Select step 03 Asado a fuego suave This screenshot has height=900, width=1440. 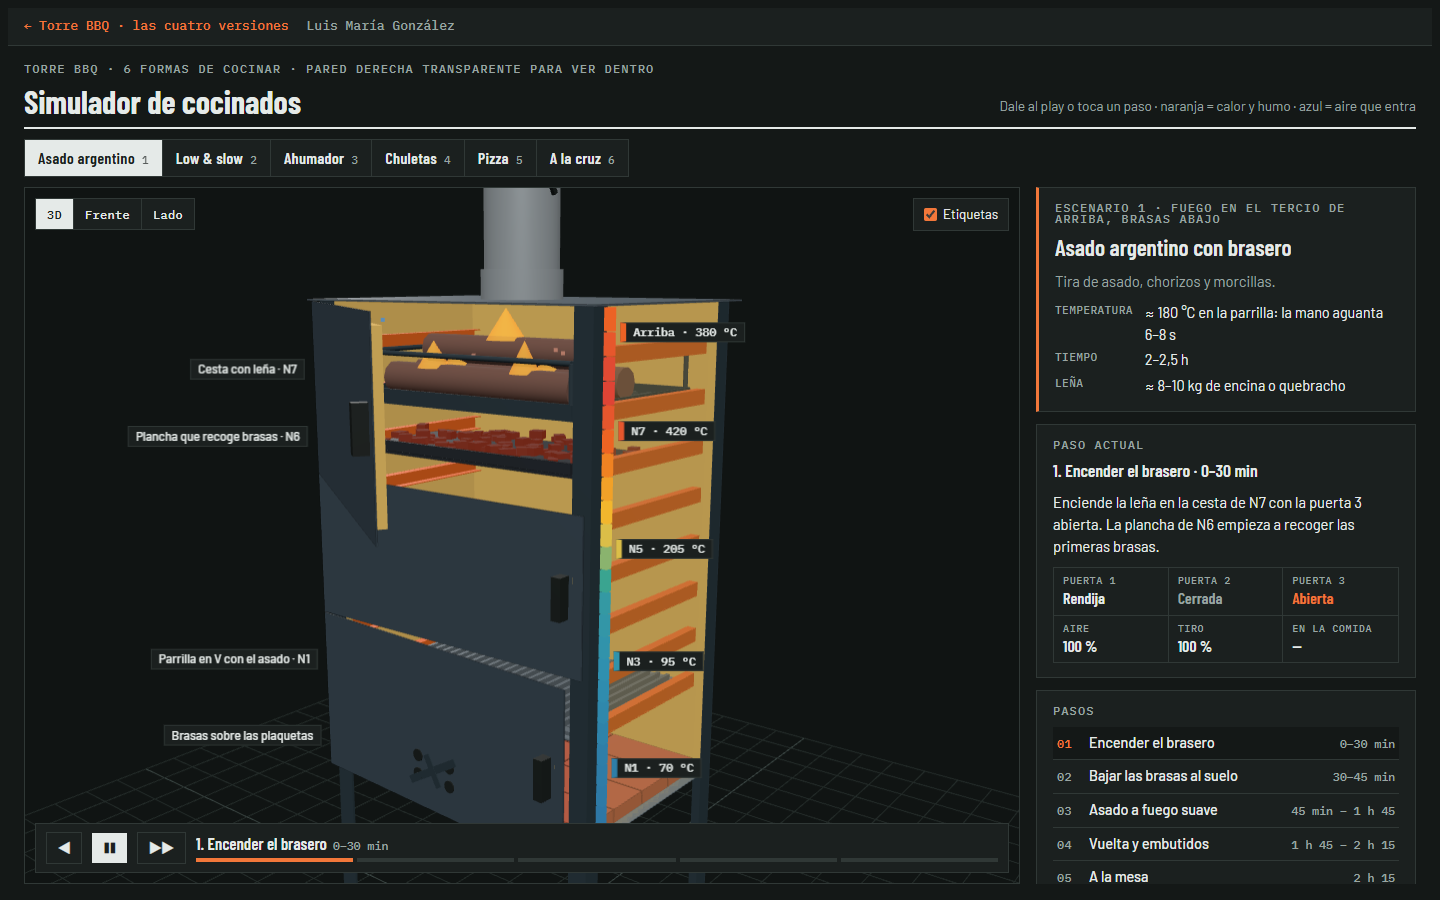(1226, 810)
